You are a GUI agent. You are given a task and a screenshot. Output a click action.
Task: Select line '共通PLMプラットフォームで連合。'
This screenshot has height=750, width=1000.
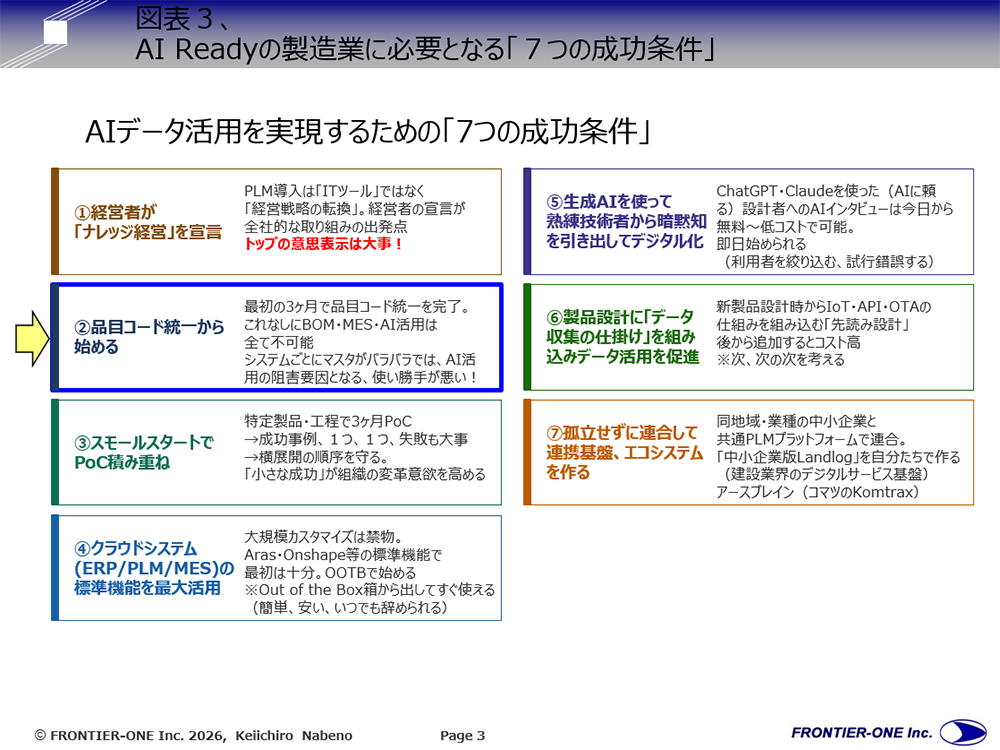click(812, 439)
